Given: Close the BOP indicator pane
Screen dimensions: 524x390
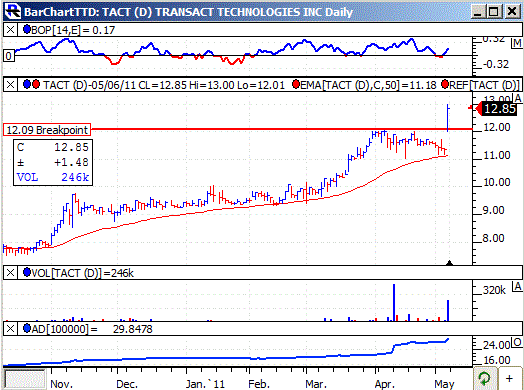Looking at the screenshot, I should (10, 30).
